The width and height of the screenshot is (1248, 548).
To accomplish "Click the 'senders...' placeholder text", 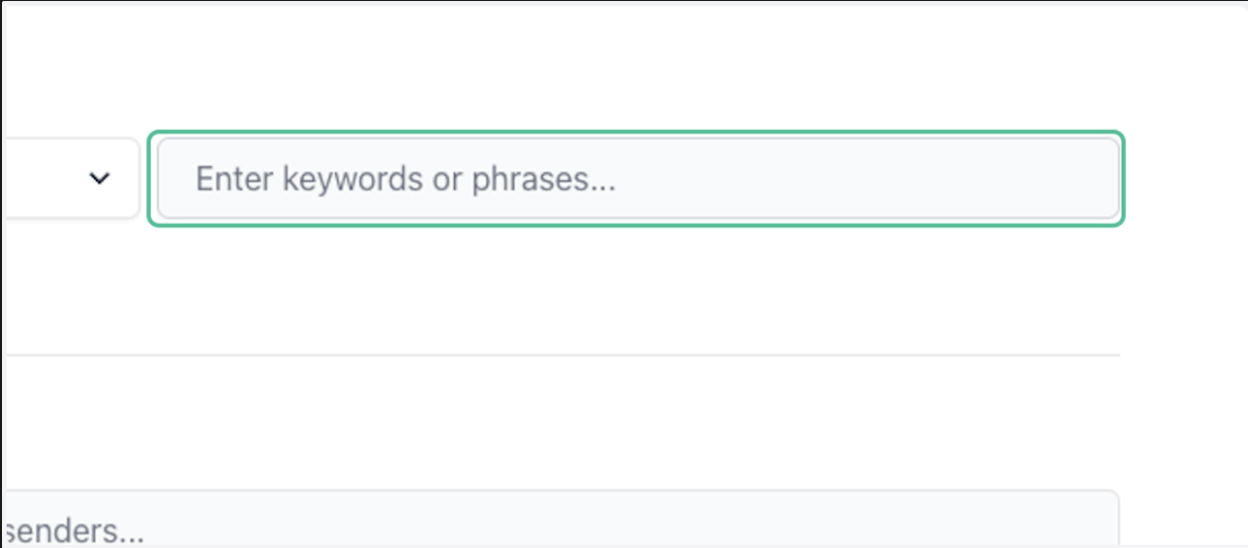I will click(74, 532).
